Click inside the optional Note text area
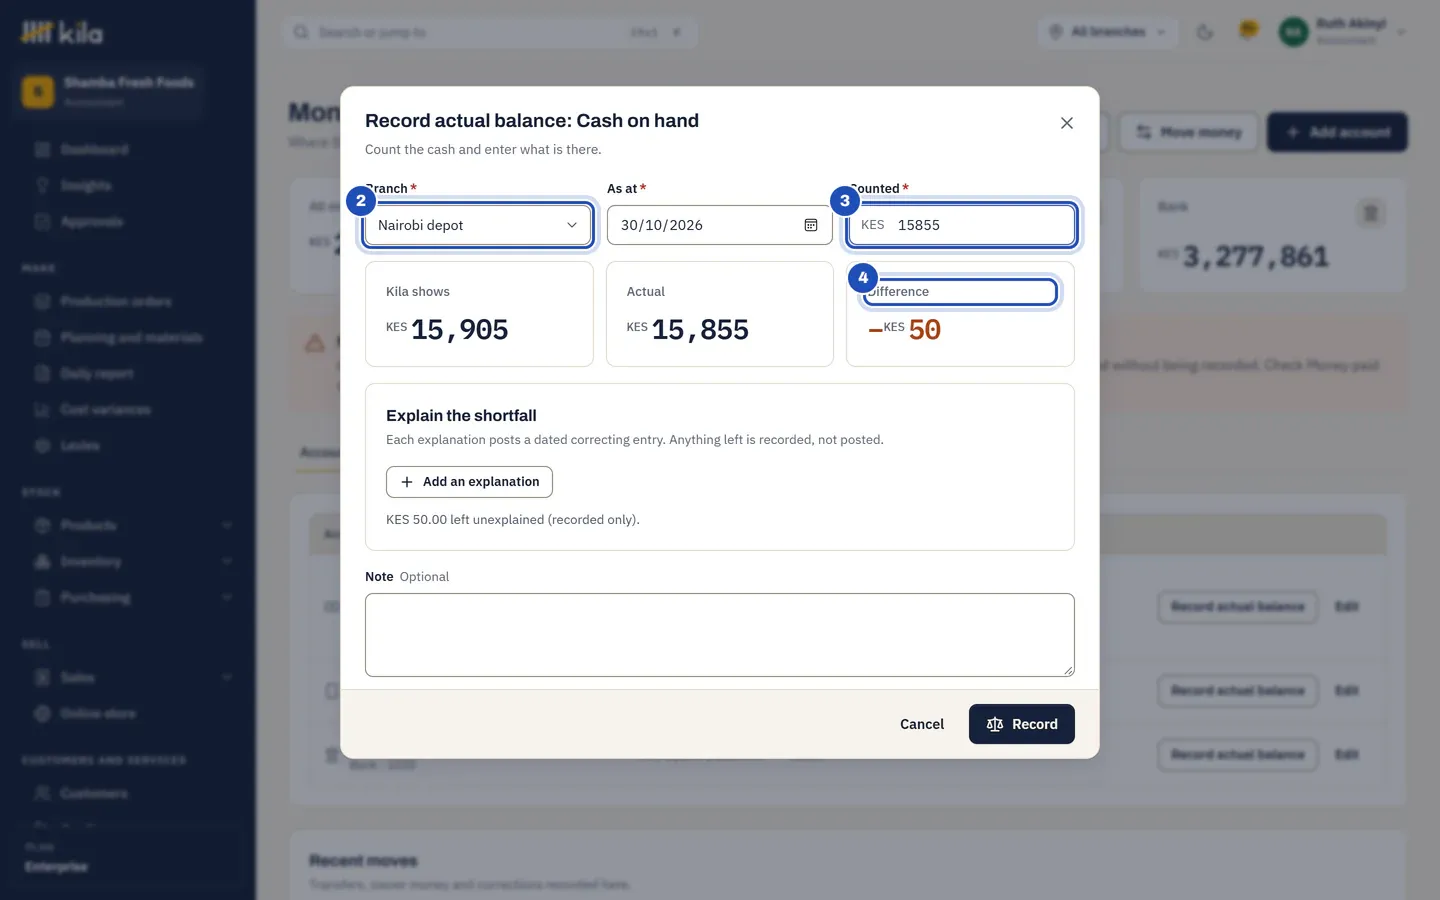 coord(720,635)
